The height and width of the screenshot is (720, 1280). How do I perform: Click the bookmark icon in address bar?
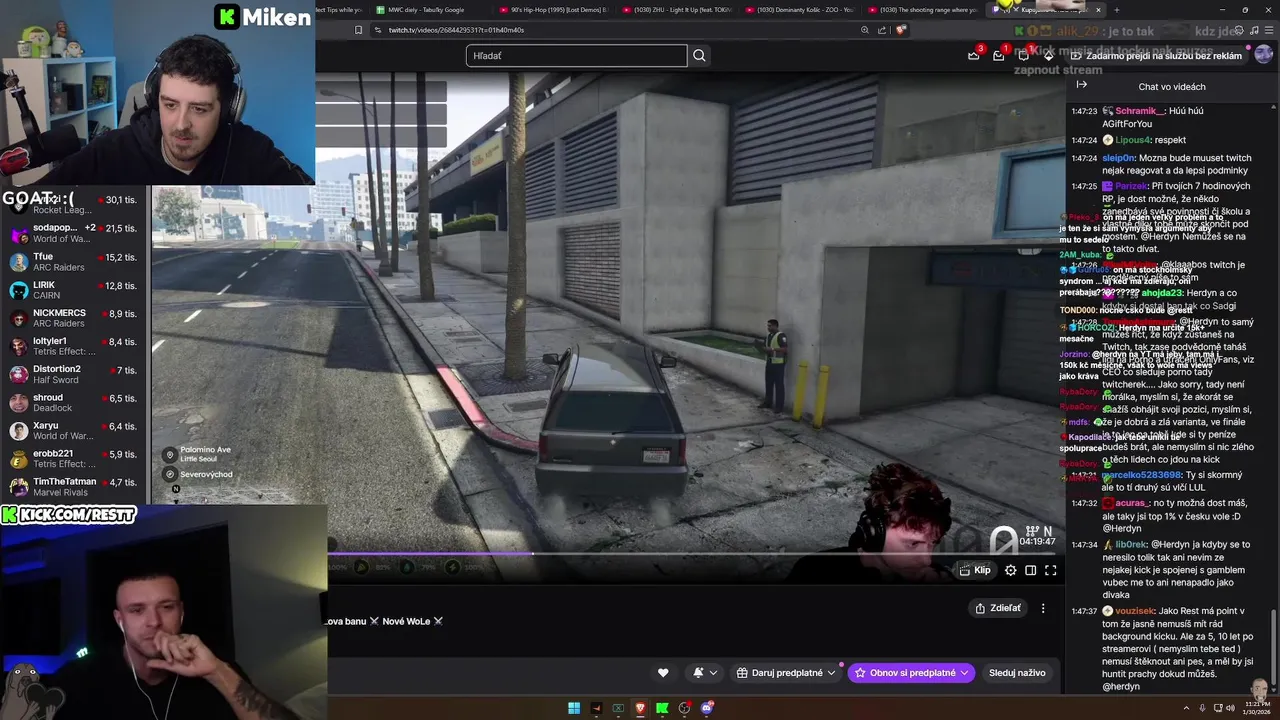358,30
